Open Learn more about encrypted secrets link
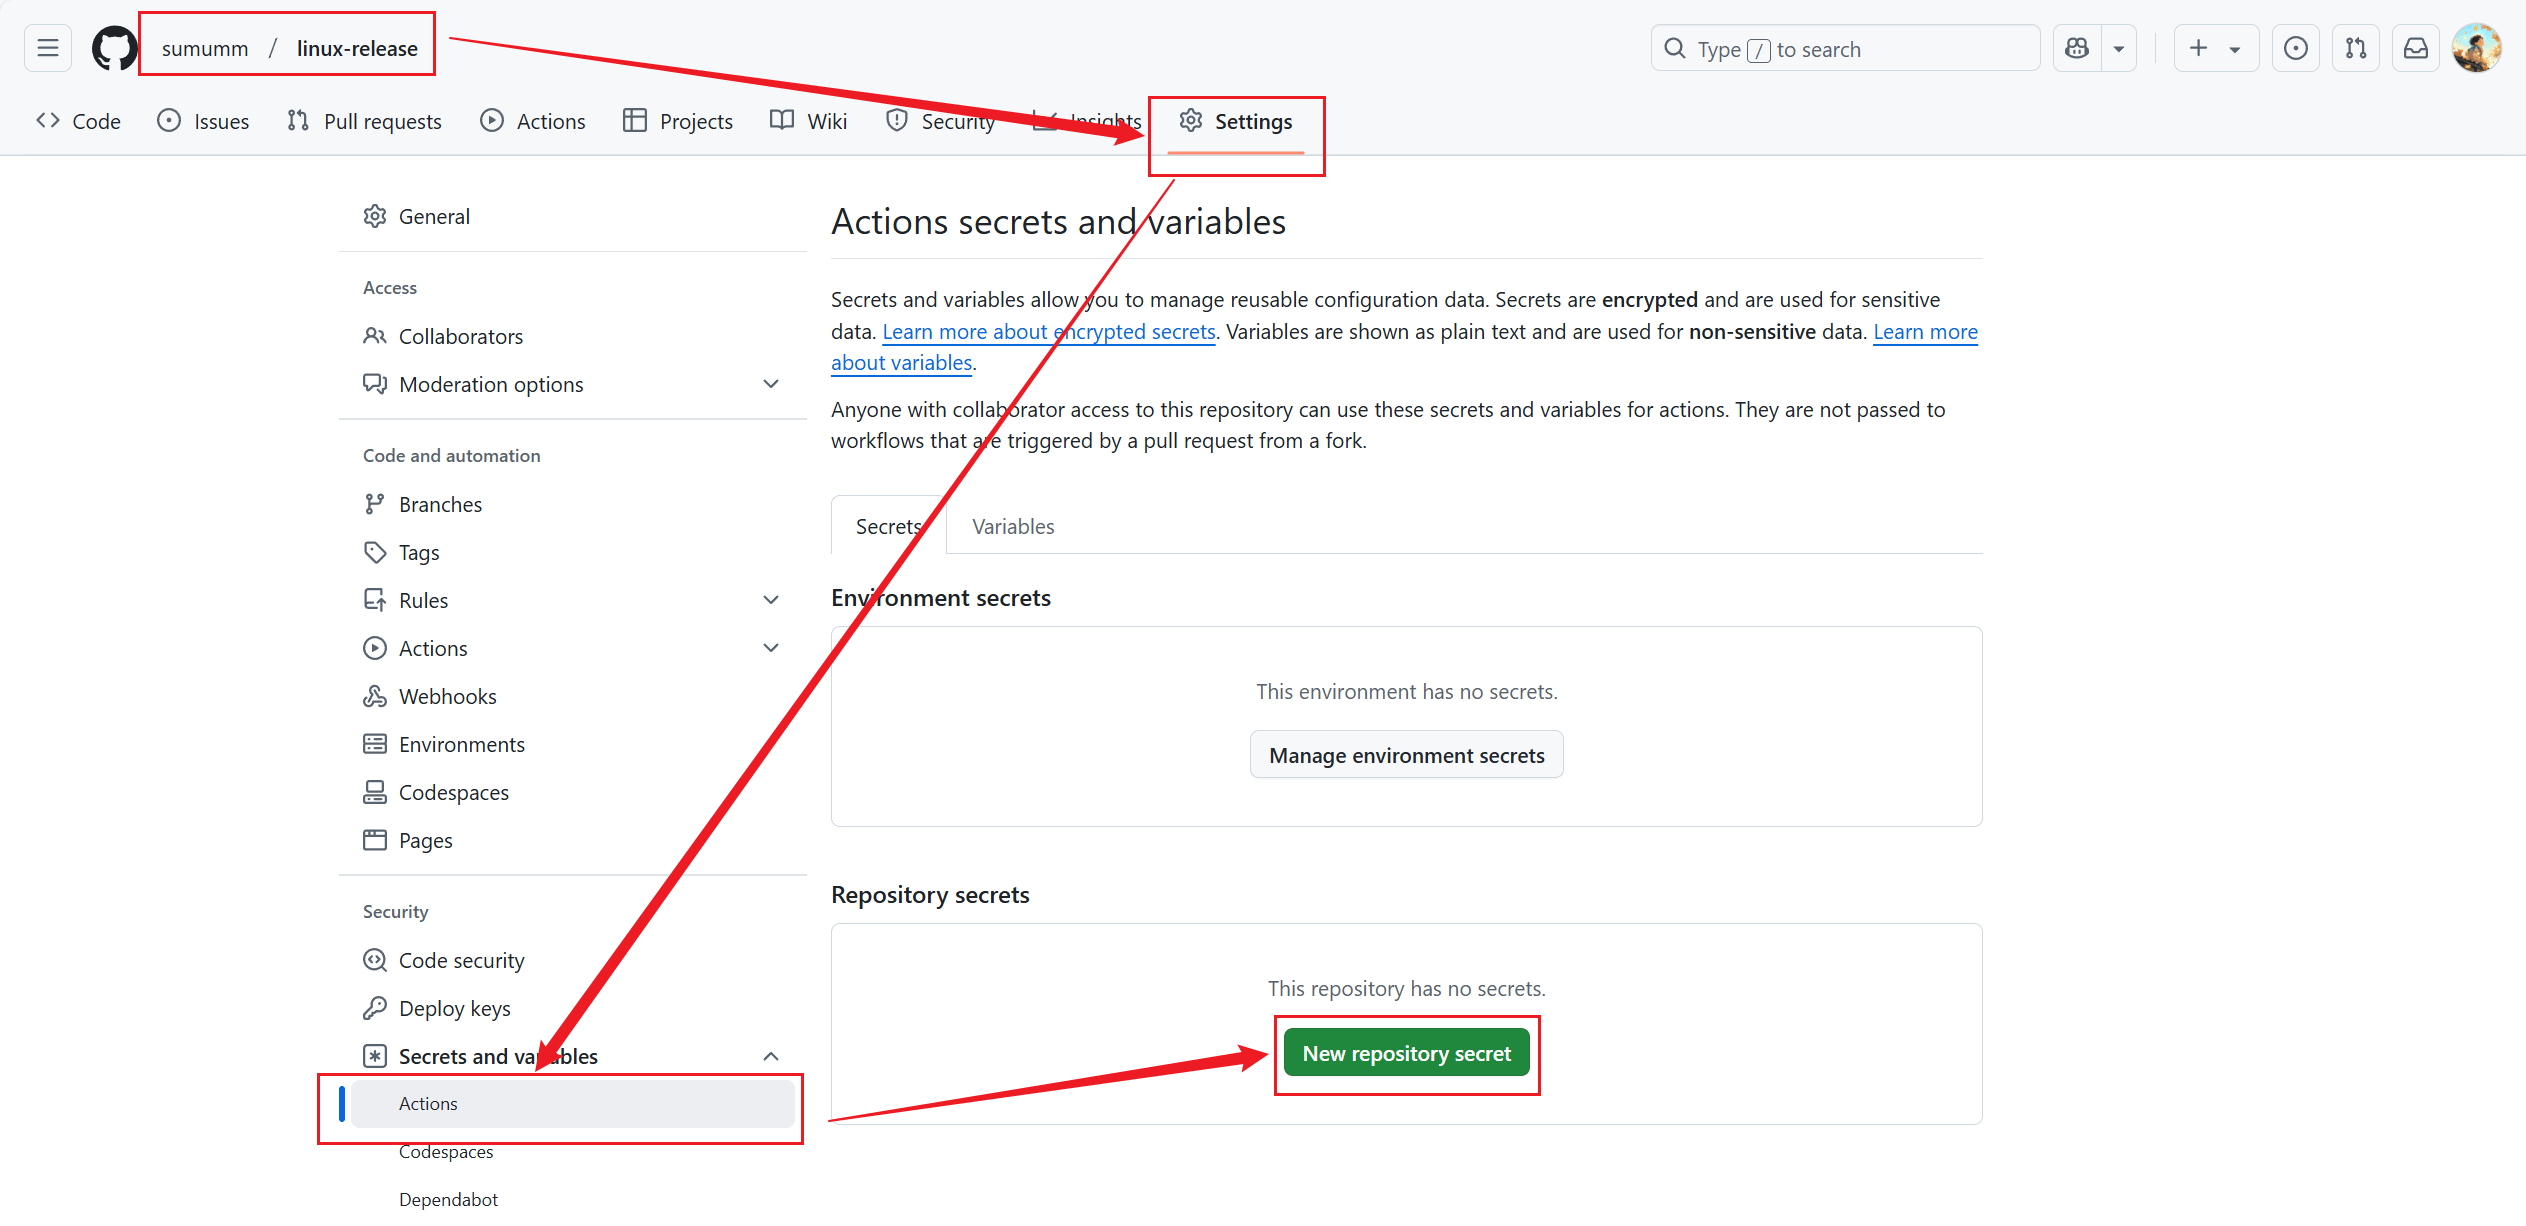This screenshot has width=2526, height=1226. click(x=1048, y=331)
